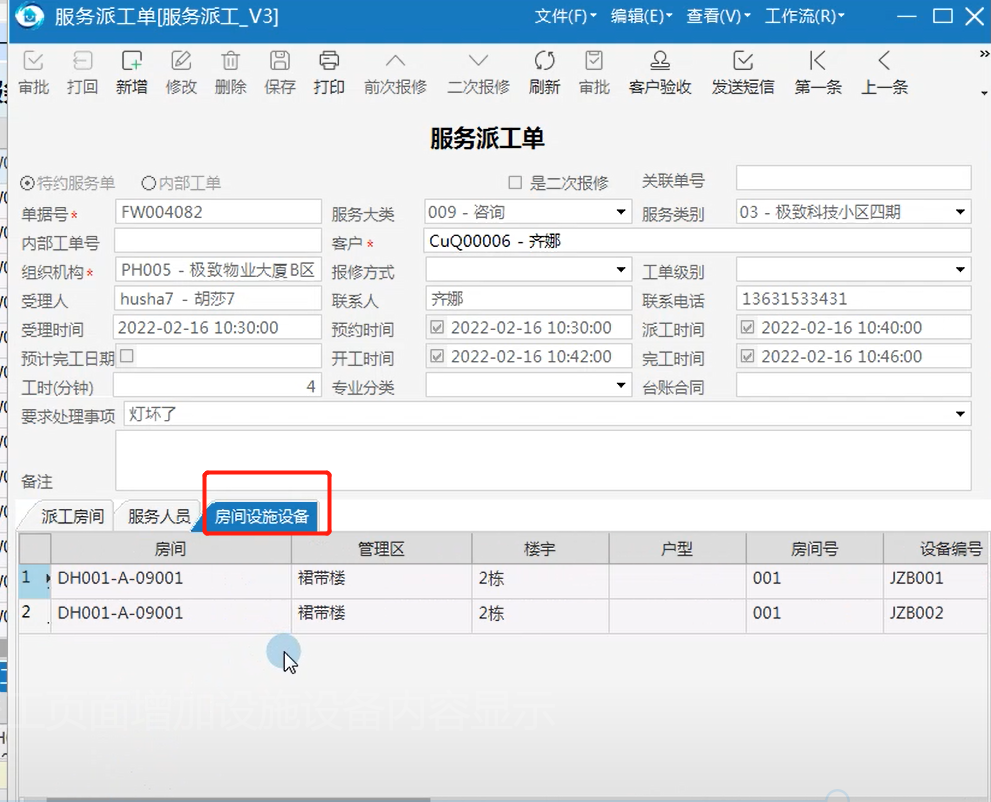Click cell JZB002 in row 2
991x802 pixels.
click(x=936, y=616)
